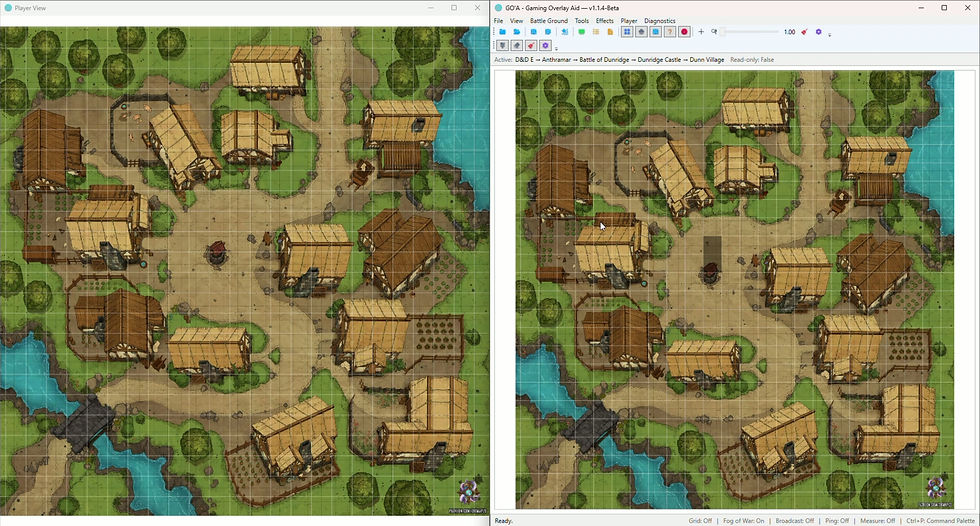Click the 'Dunn Village' breadcrumb text

[x=707, y=60]
